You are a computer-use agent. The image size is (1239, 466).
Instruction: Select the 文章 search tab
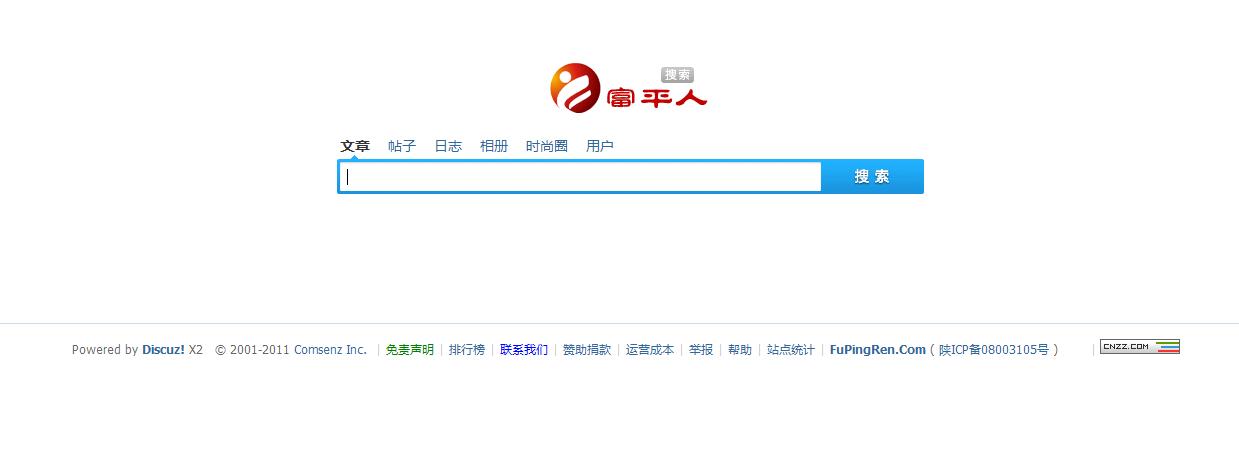pos(355,146)
